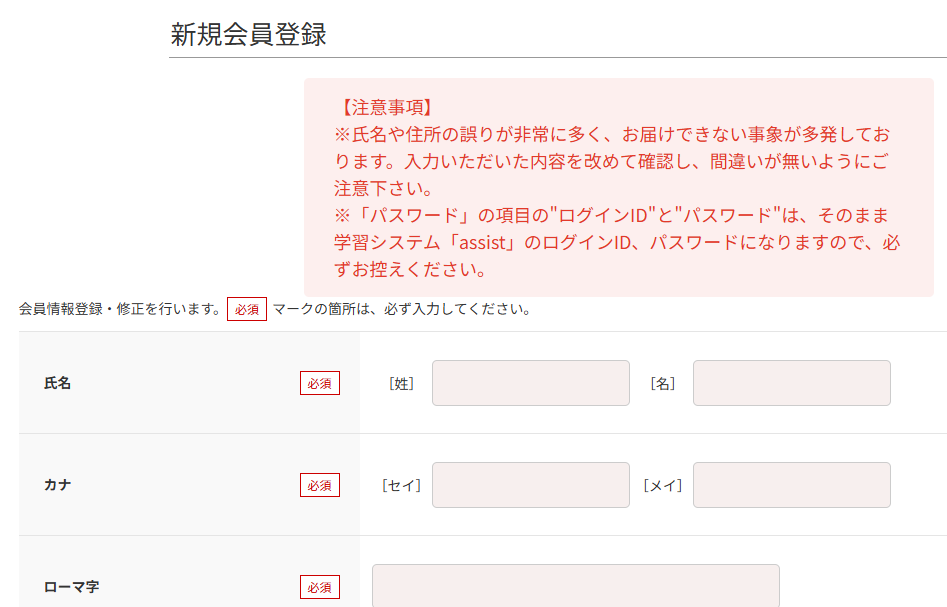Viewport: 947px width, 607px height.
Task: Click the notice text mentioning assist login
Action: pyautogui.click(x=617, y=242)
